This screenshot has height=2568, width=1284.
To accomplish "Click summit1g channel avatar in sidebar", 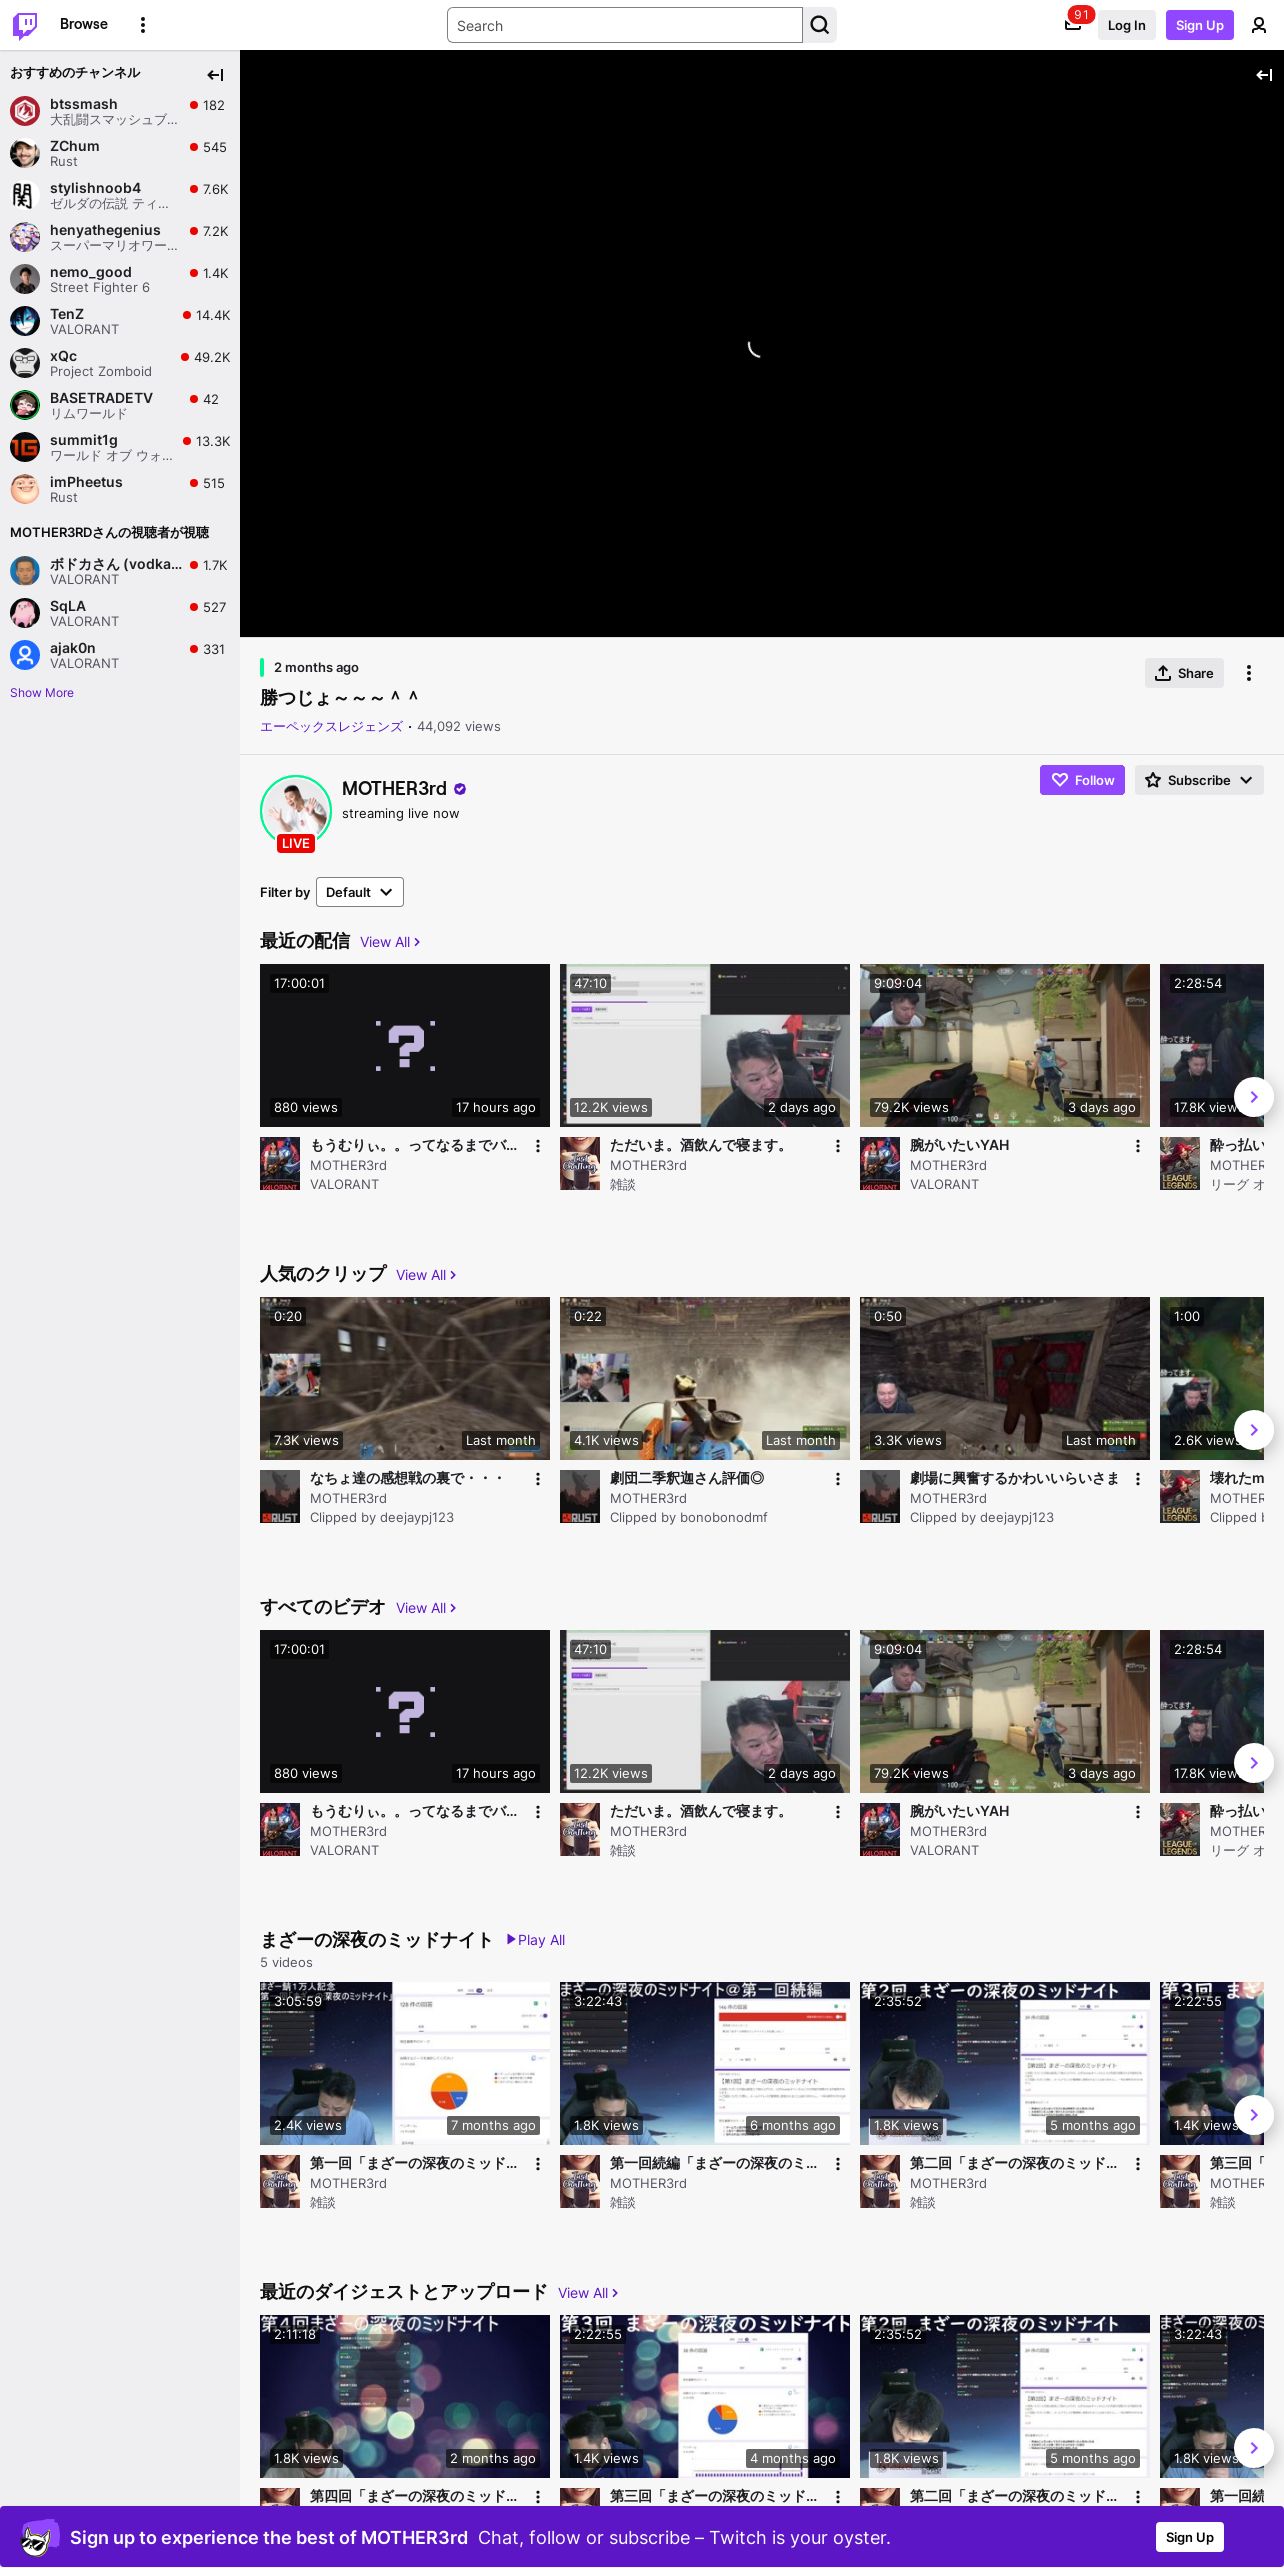I will pos(25,446).
